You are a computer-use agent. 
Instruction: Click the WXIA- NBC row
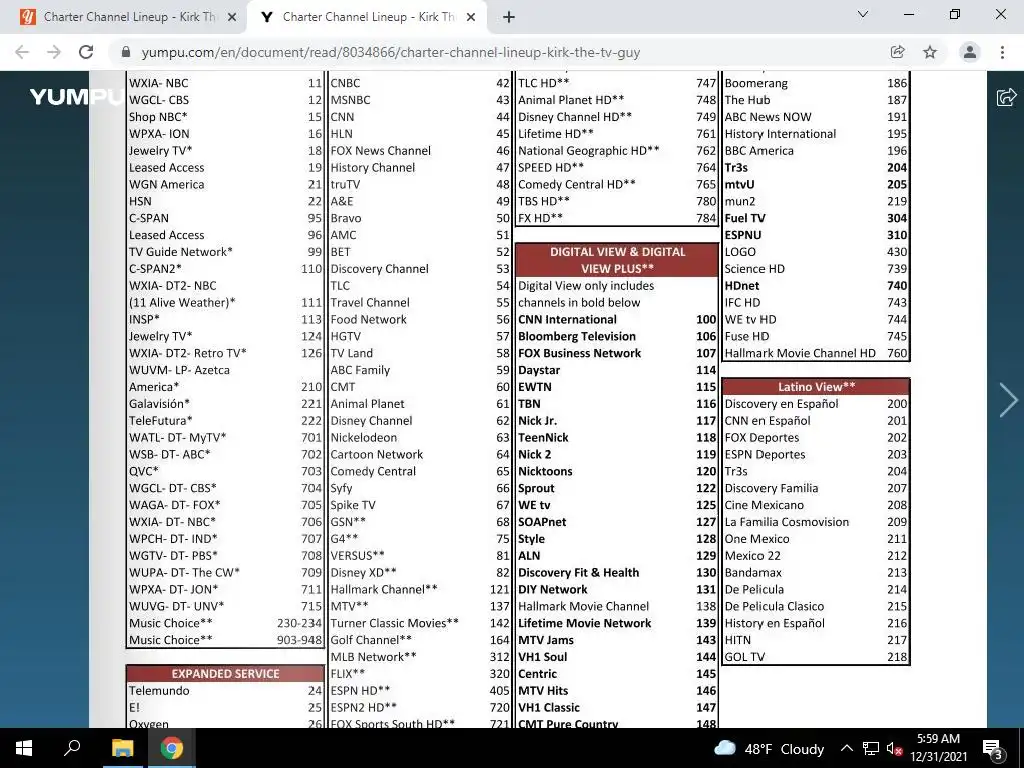click(x=225, y=83)
